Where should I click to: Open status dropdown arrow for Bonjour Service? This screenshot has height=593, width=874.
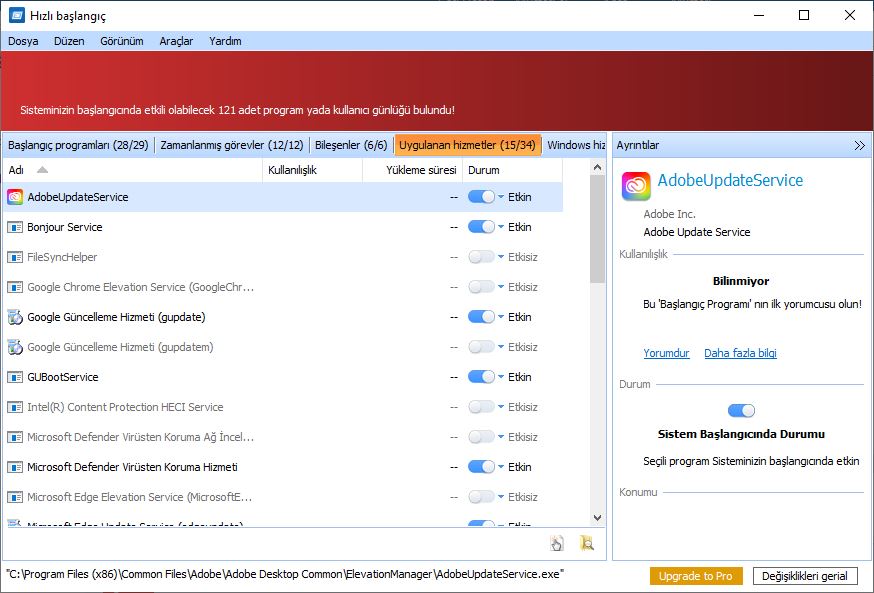click(x=501, y=227)
